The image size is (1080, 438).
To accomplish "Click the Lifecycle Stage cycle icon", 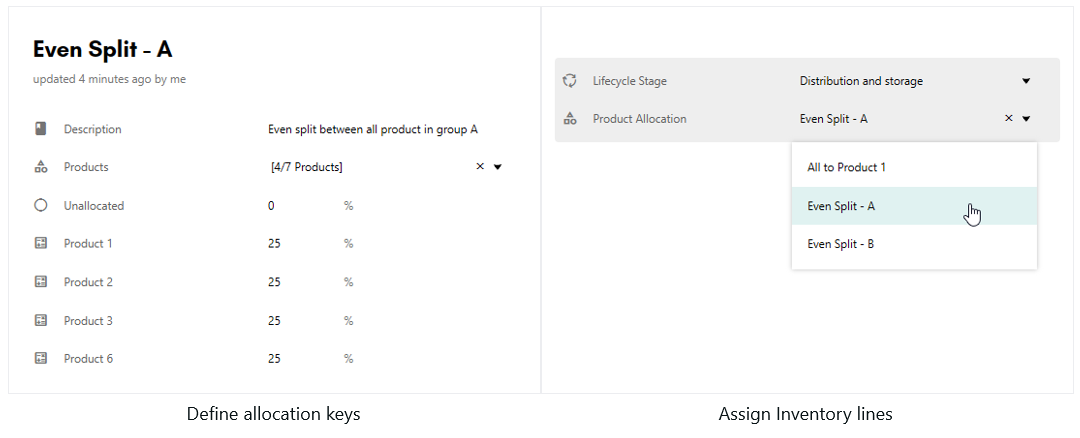I will click(x=570, y=81).
